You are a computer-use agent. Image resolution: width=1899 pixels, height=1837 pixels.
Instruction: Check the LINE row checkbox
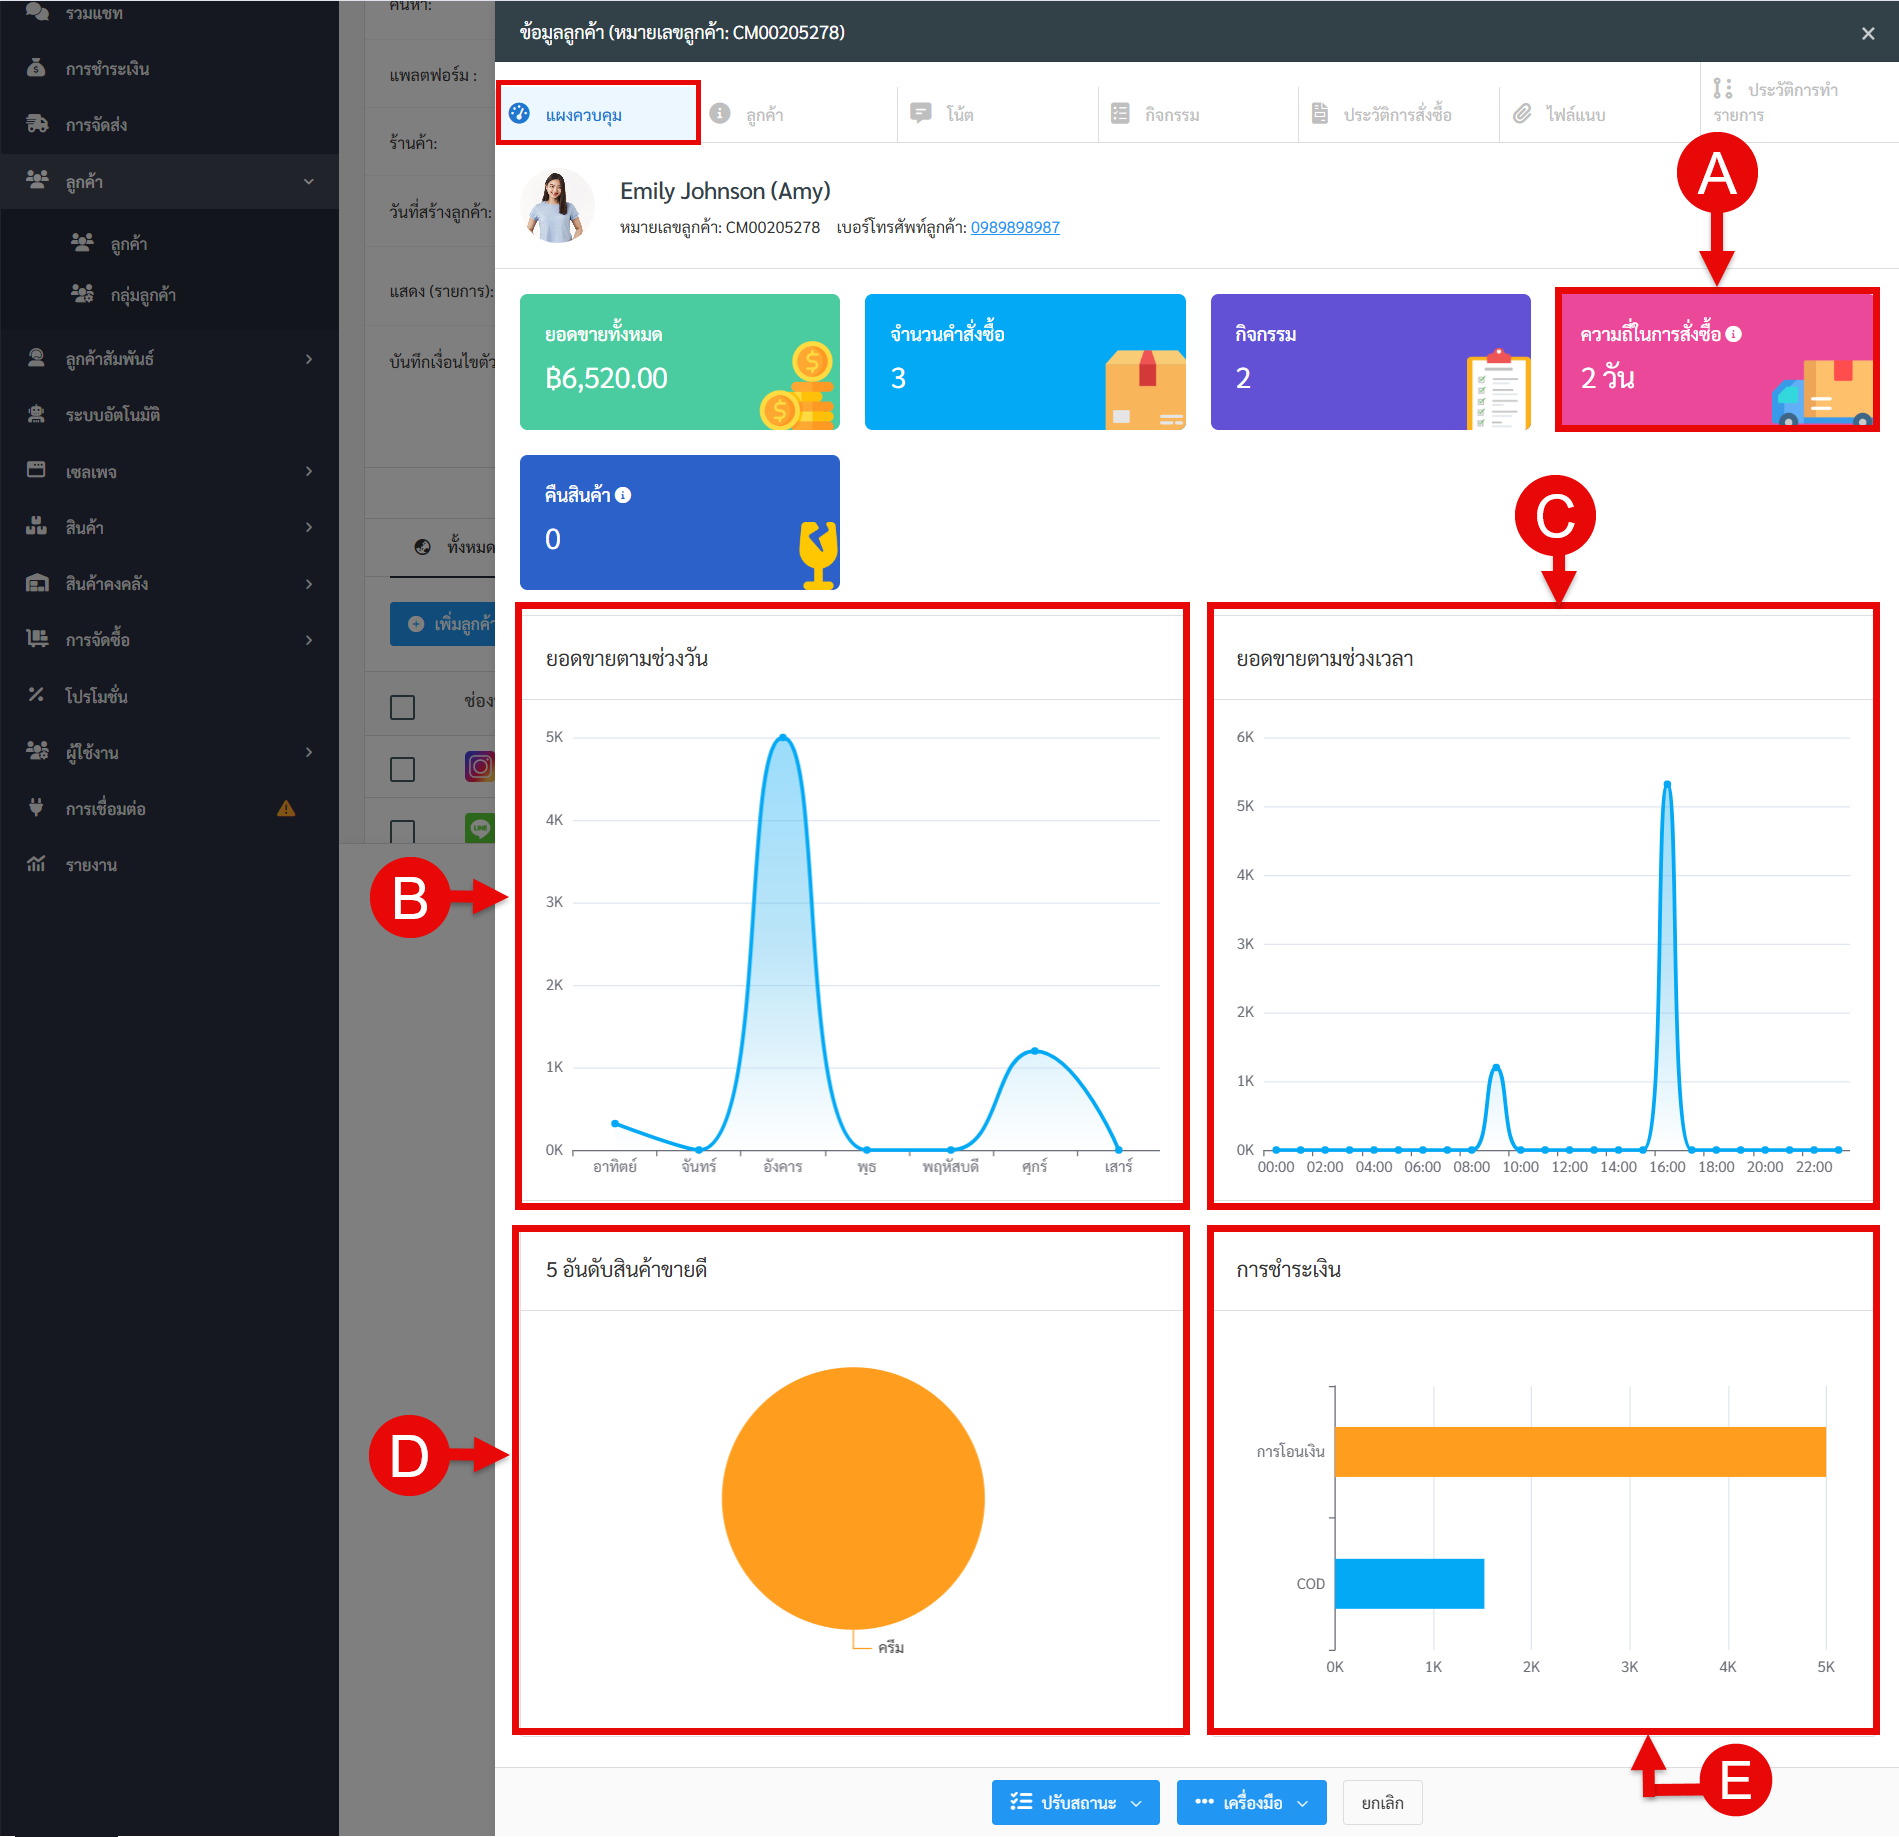[402, 830]
